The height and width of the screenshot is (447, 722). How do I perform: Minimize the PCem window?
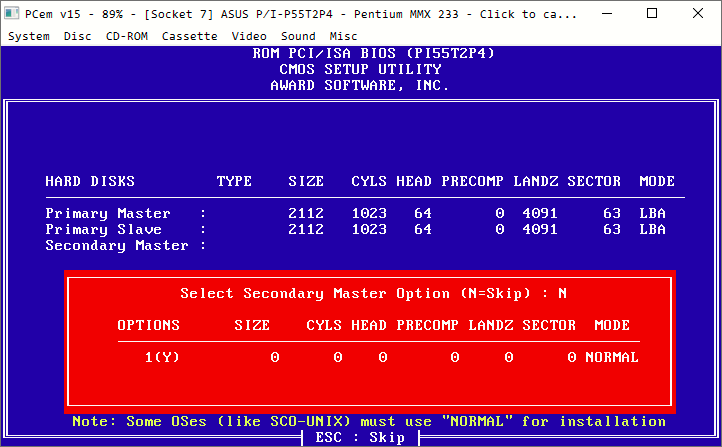[607, 13]
